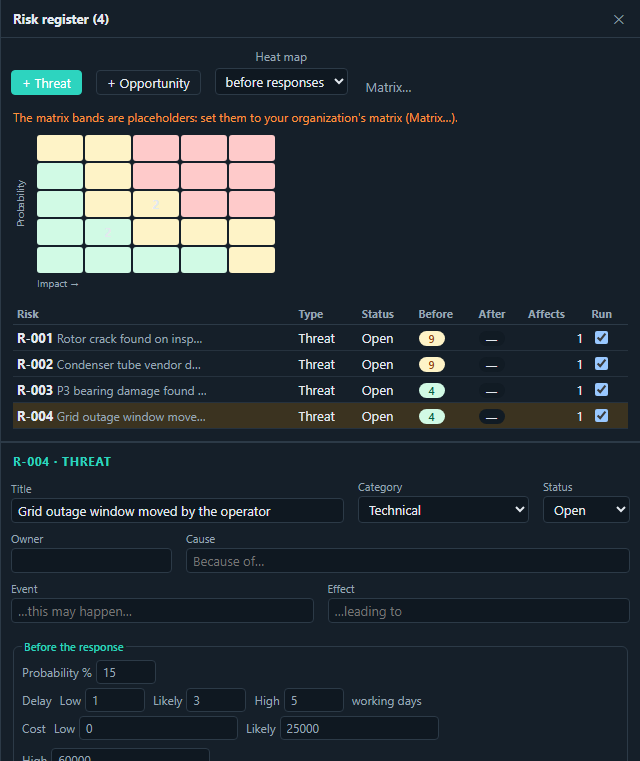Edit the Title field Grid outage window
Screen dimensions: 640x761
177,511
